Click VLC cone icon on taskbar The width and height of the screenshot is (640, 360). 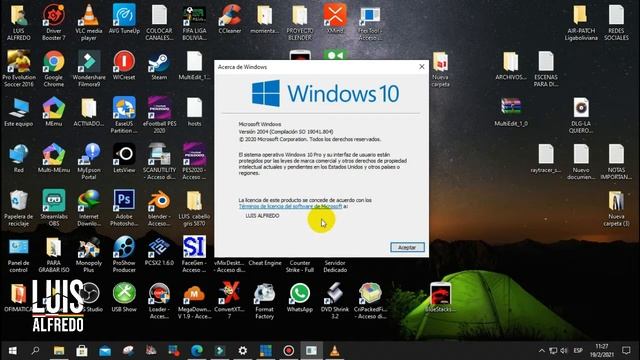[335, 351]
